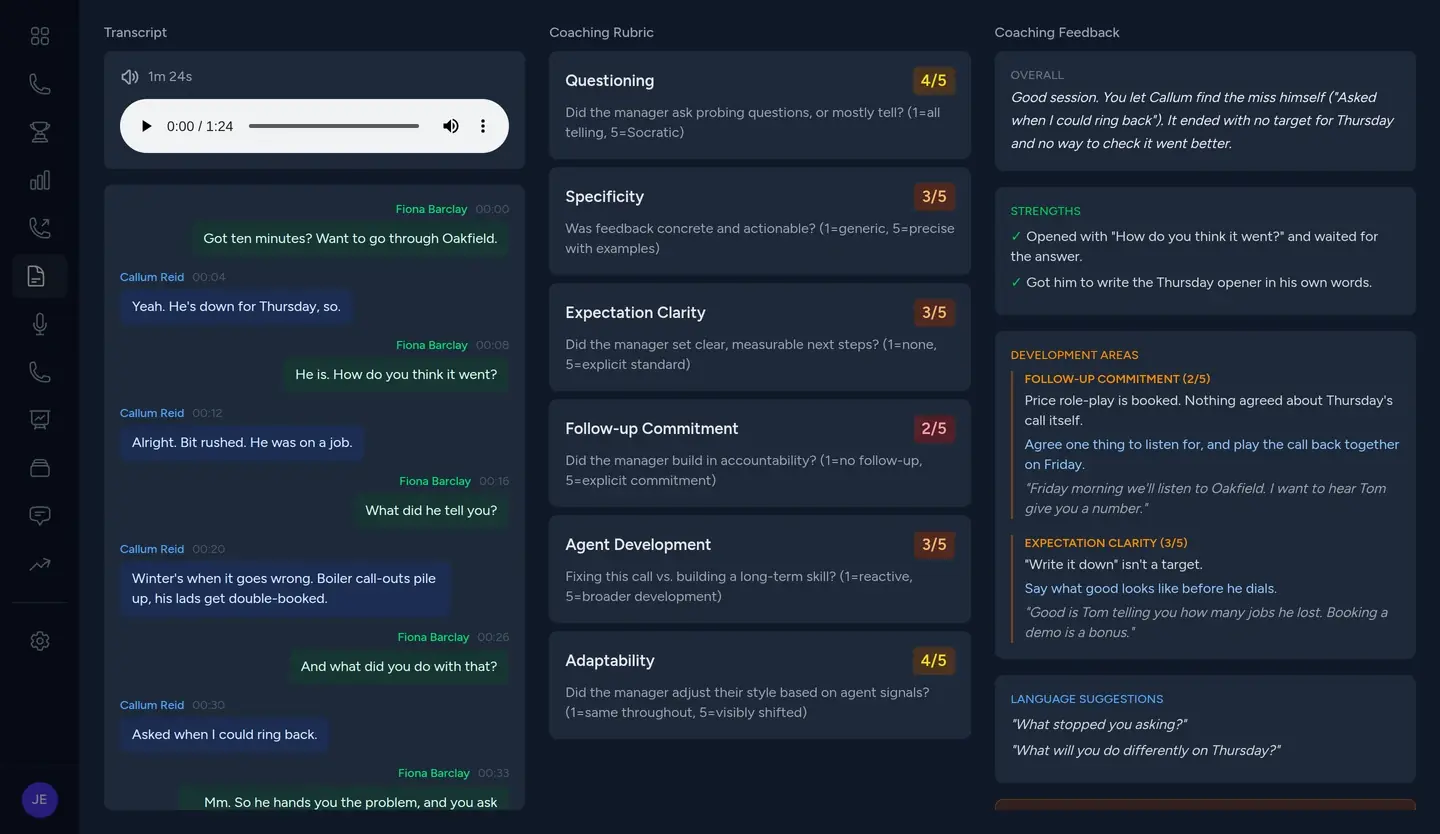1440x834 pixels.
Task: Click the Specificity rubric heading
Action: click(604, 197)
